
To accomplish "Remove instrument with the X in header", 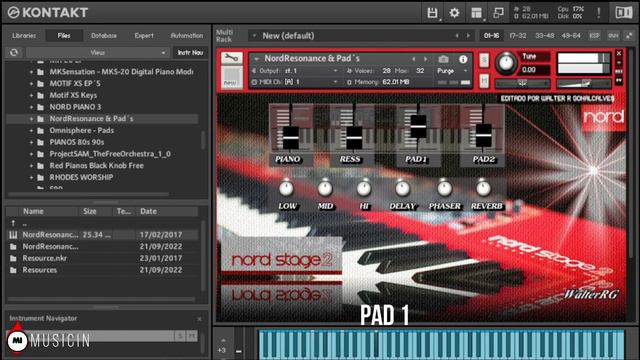I will pyautogui.click(x=619, y=53).
